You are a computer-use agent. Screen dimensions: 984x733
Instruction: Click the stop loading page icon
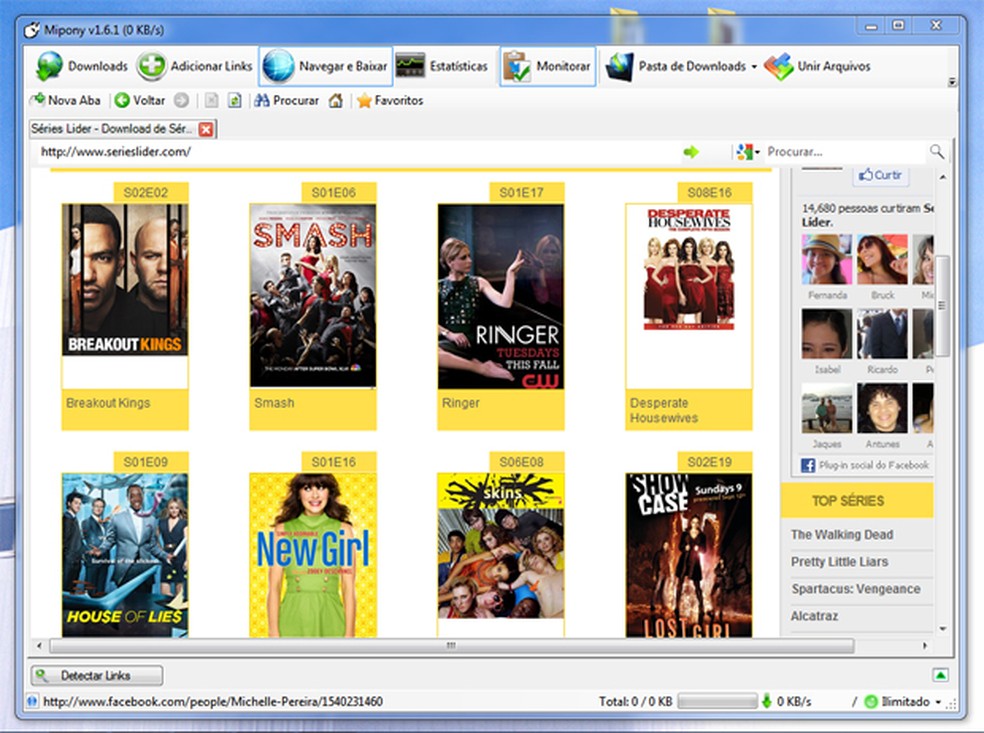[211, 100]
